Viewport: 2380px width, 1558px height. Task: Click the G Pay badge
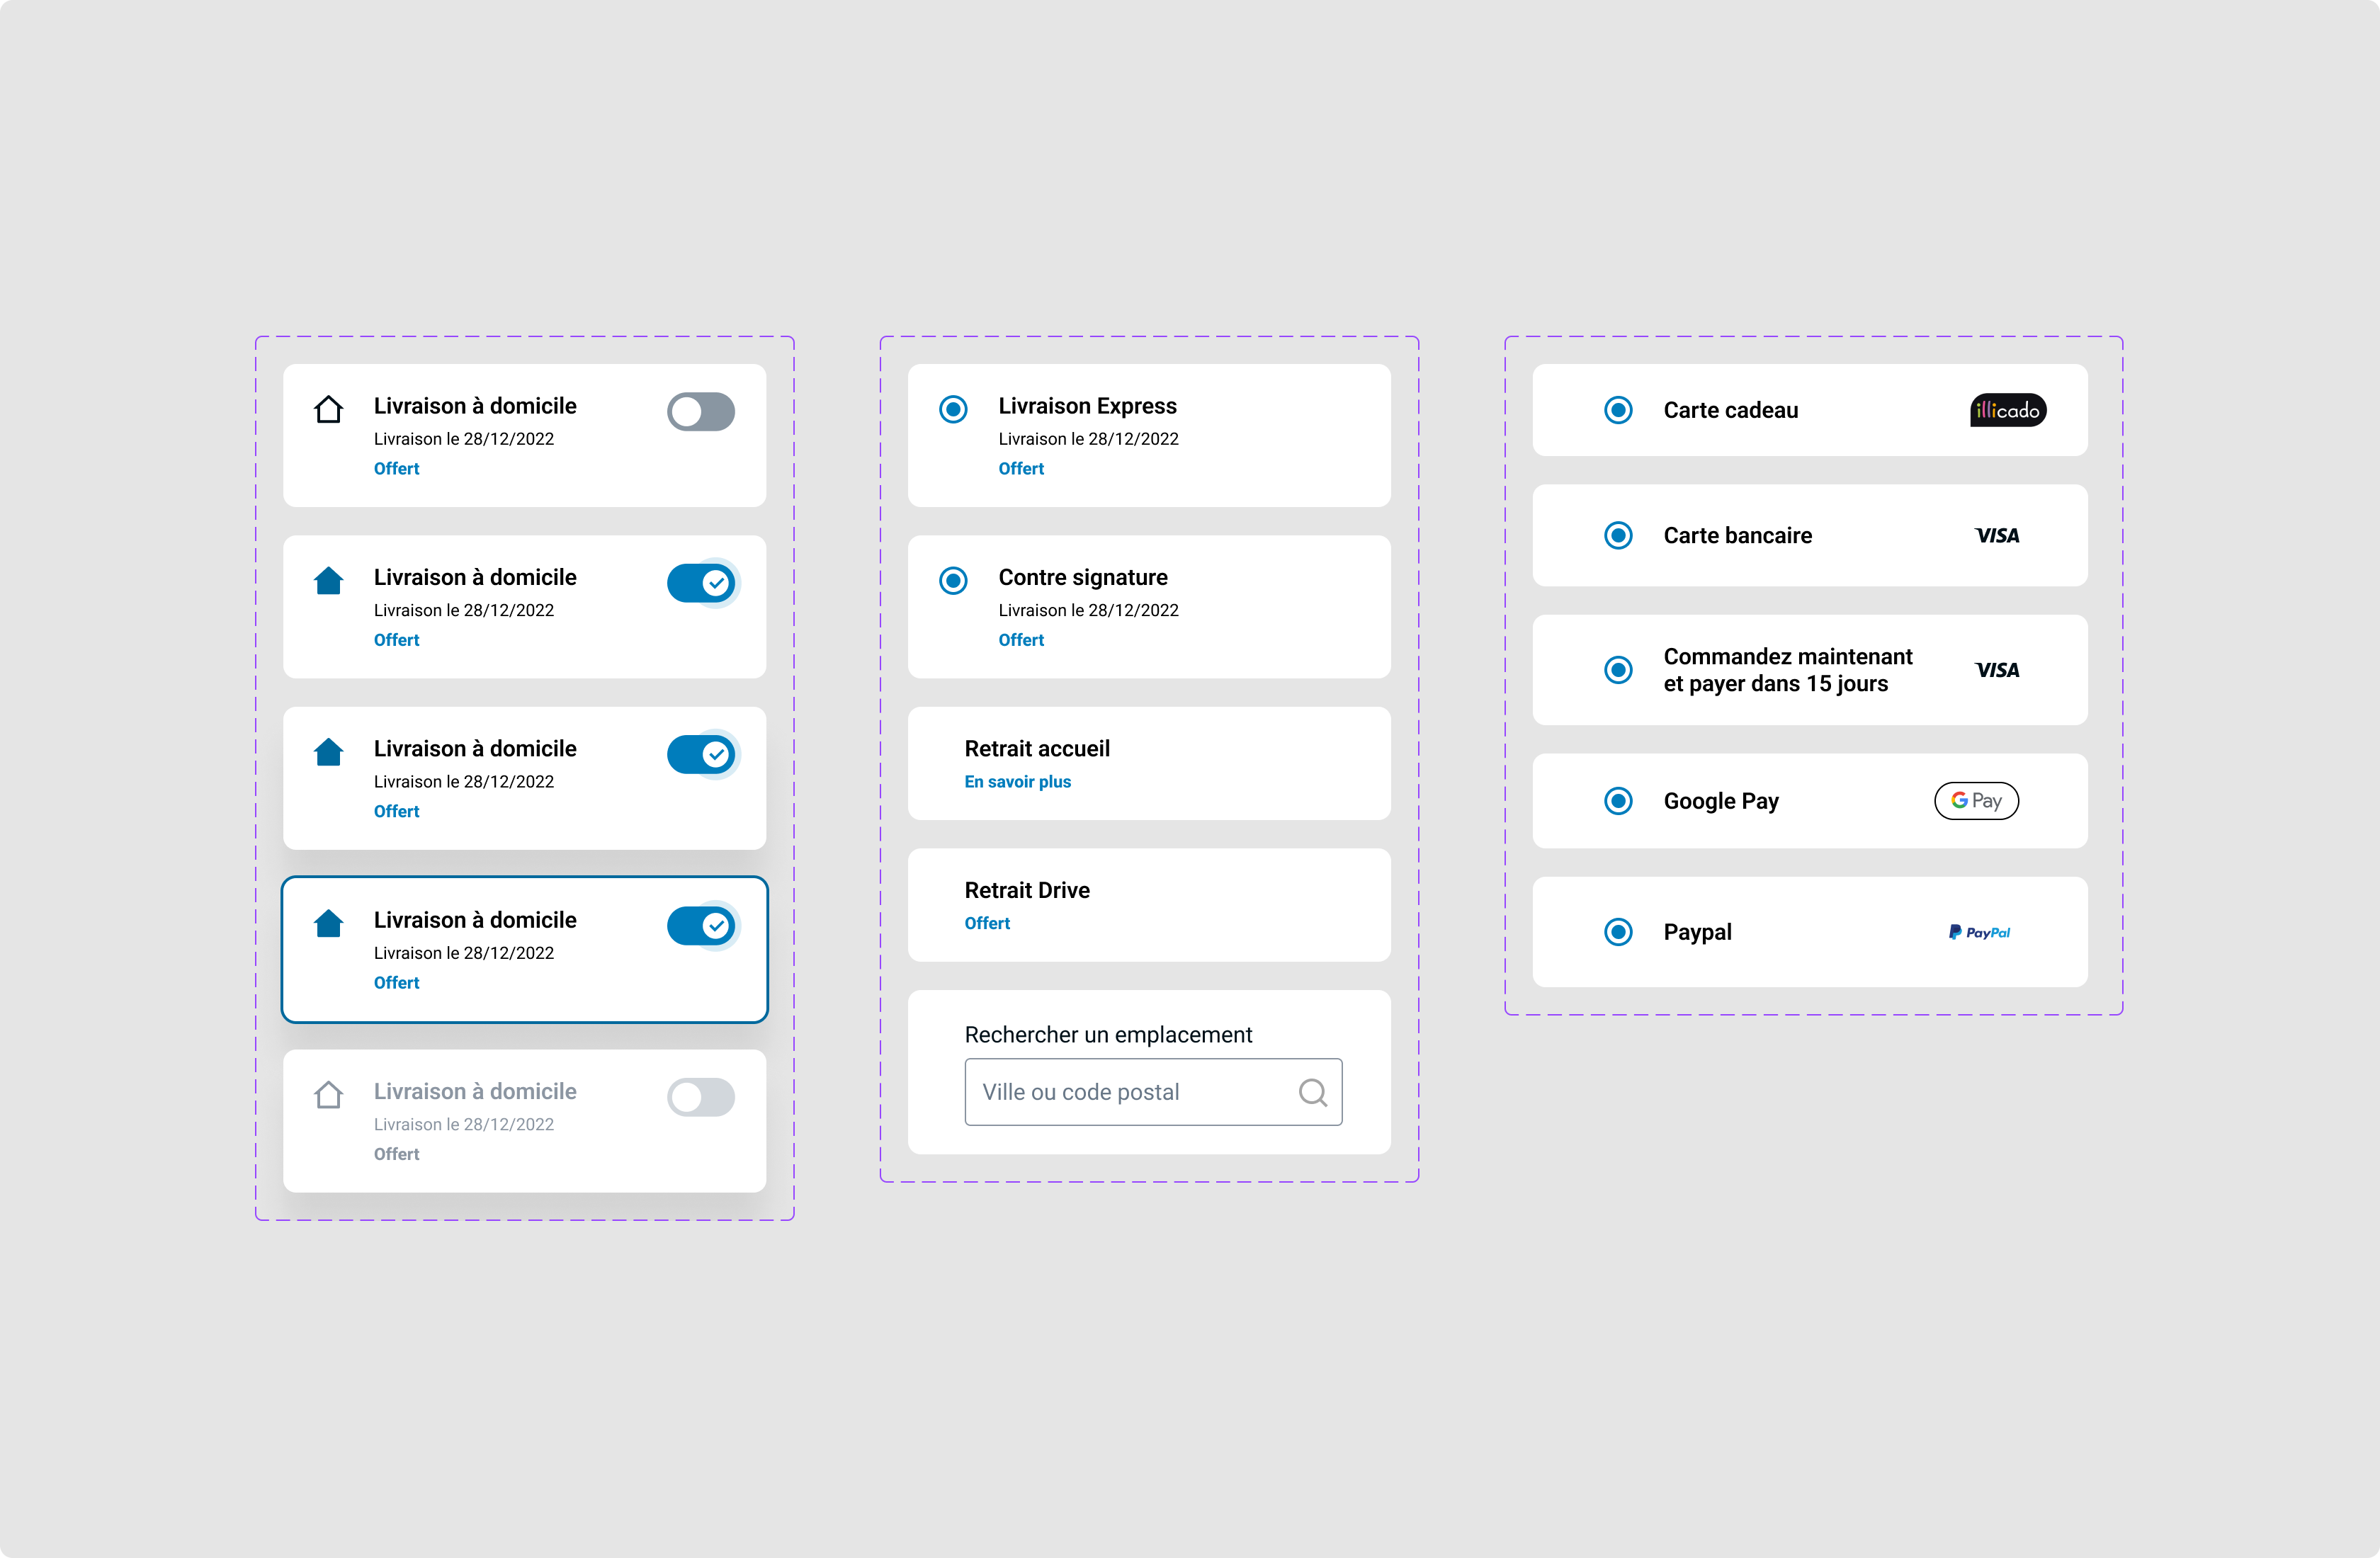(x=1976, y=801)
